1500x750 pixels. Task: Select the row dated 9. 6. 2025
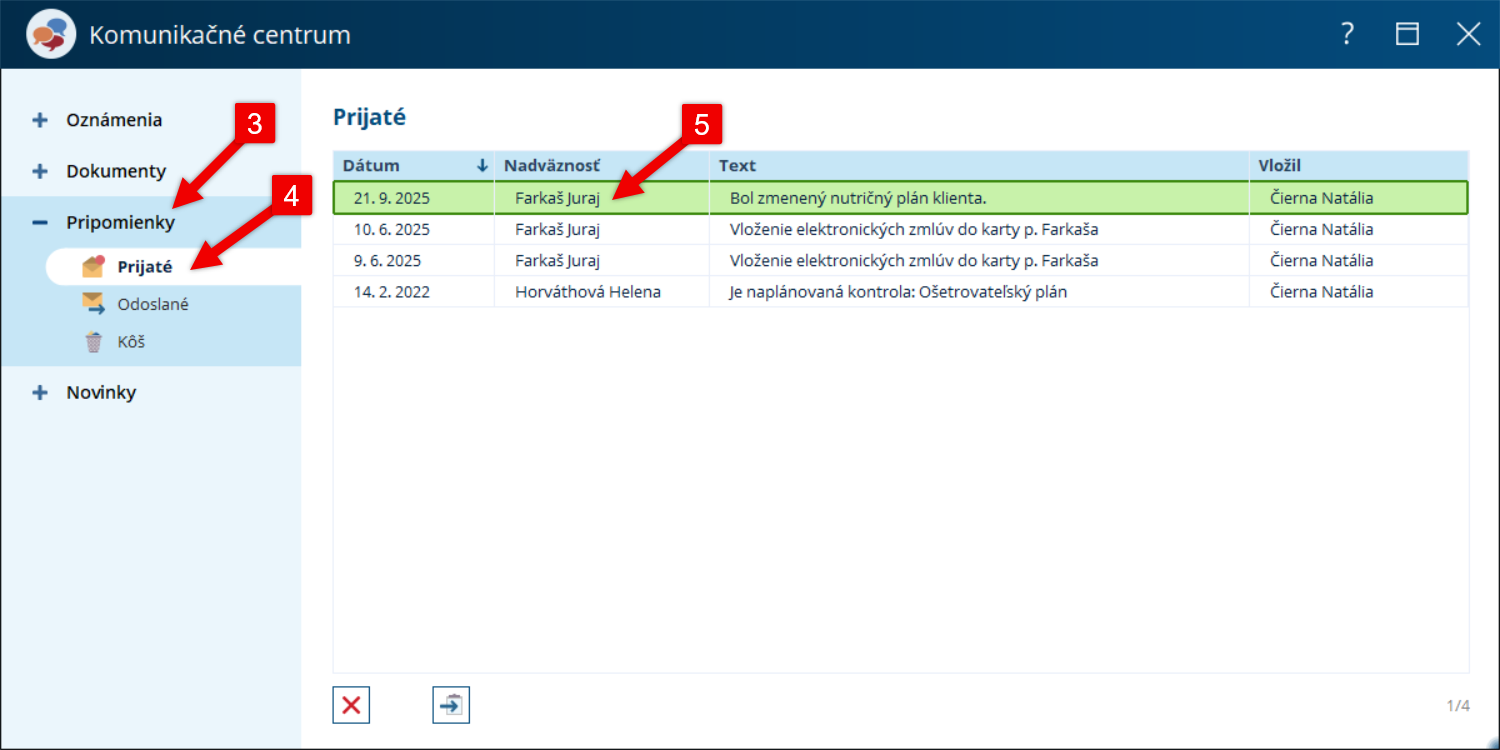coord(900,261)
